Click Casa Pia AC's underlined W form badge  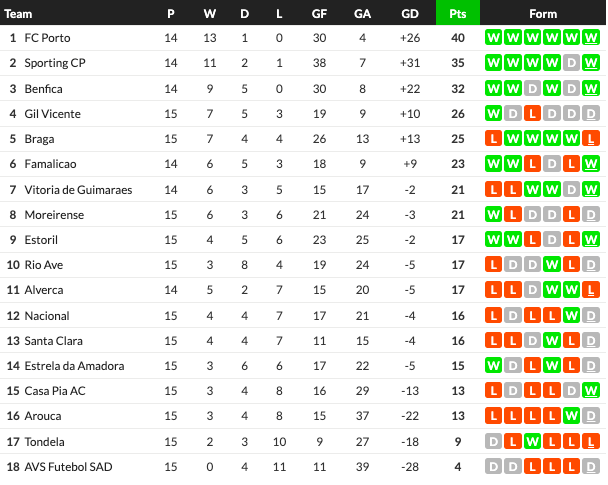pos(591,392)
